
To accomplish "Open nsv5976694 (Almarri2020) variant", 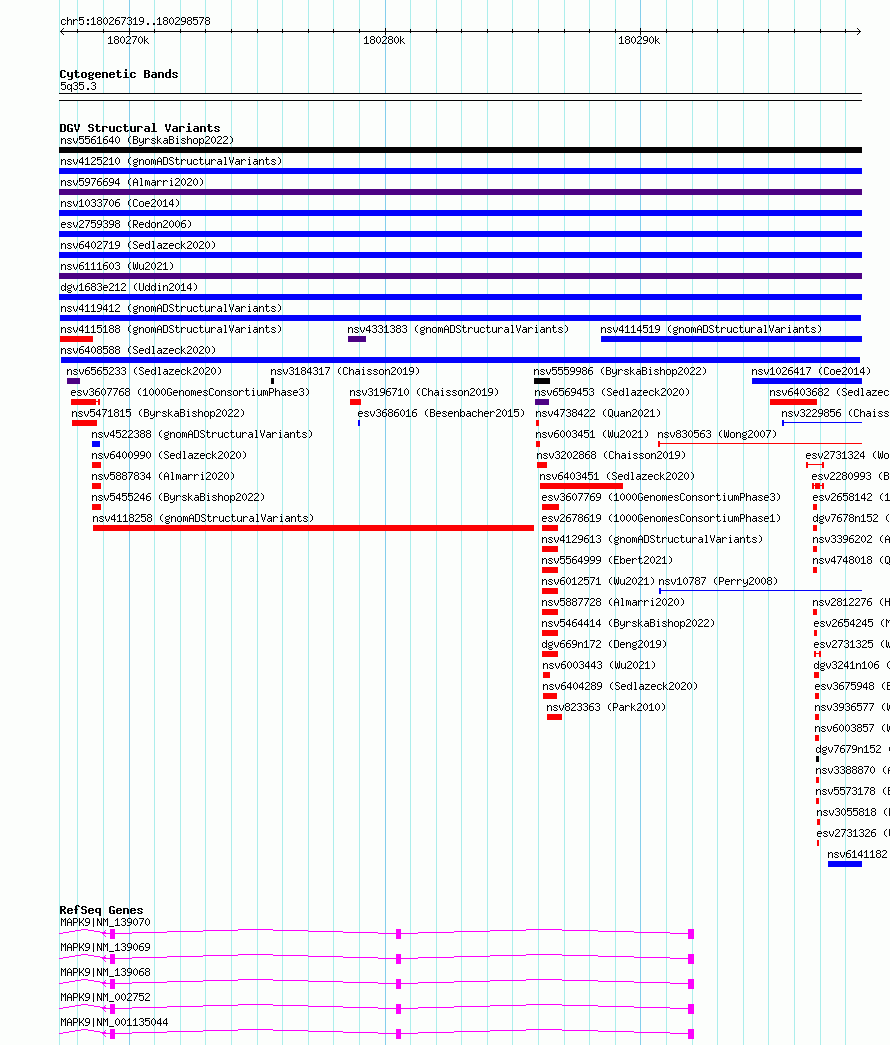I will (x=132, y=183).
